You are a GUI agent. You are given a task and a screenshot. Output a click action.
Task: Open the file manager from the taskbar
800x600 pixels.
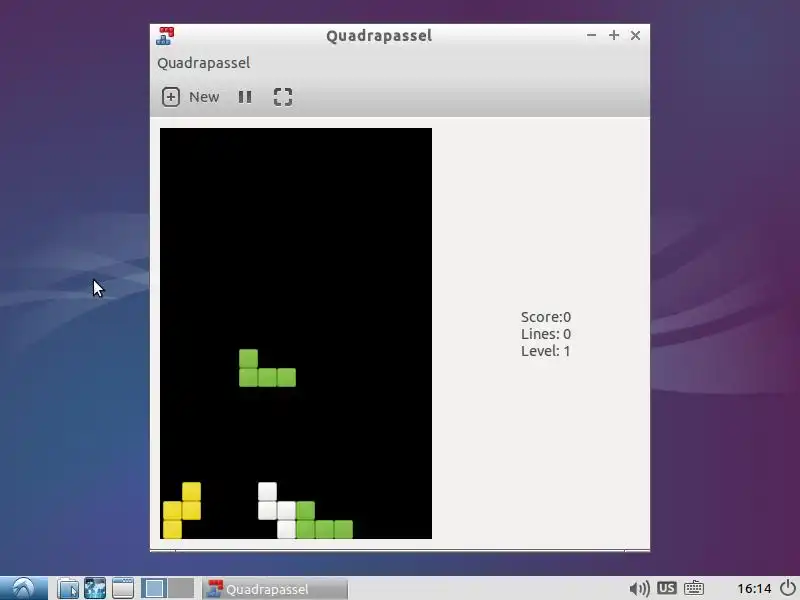67,588
